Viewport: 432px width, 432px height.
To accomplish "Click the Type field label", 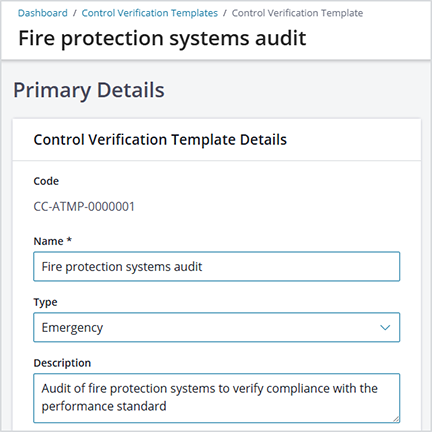I will pos(45,302).
